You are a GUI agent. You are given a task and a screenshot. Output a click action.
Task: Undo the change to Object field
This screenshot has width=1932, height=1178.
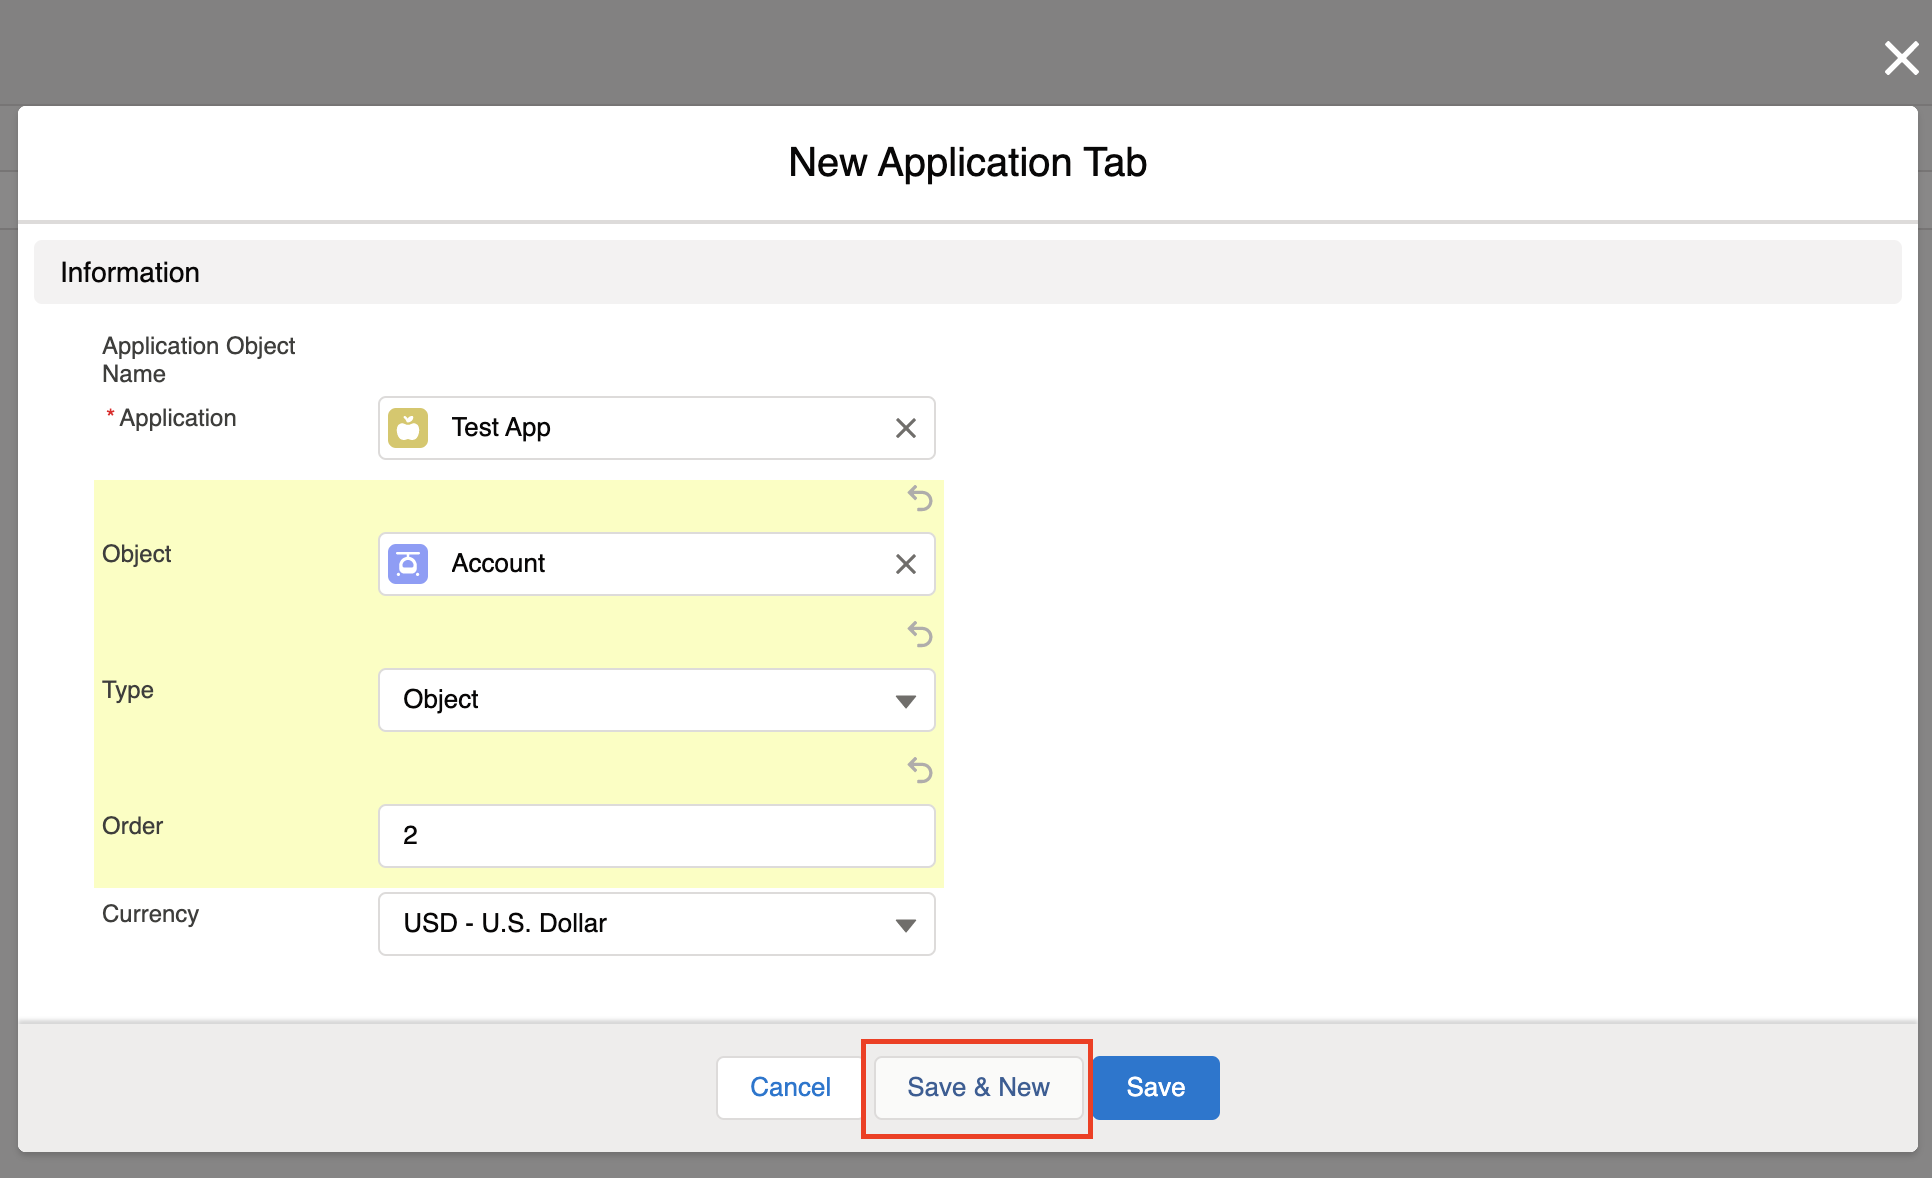pyautogui.click(x=919, y=498)
